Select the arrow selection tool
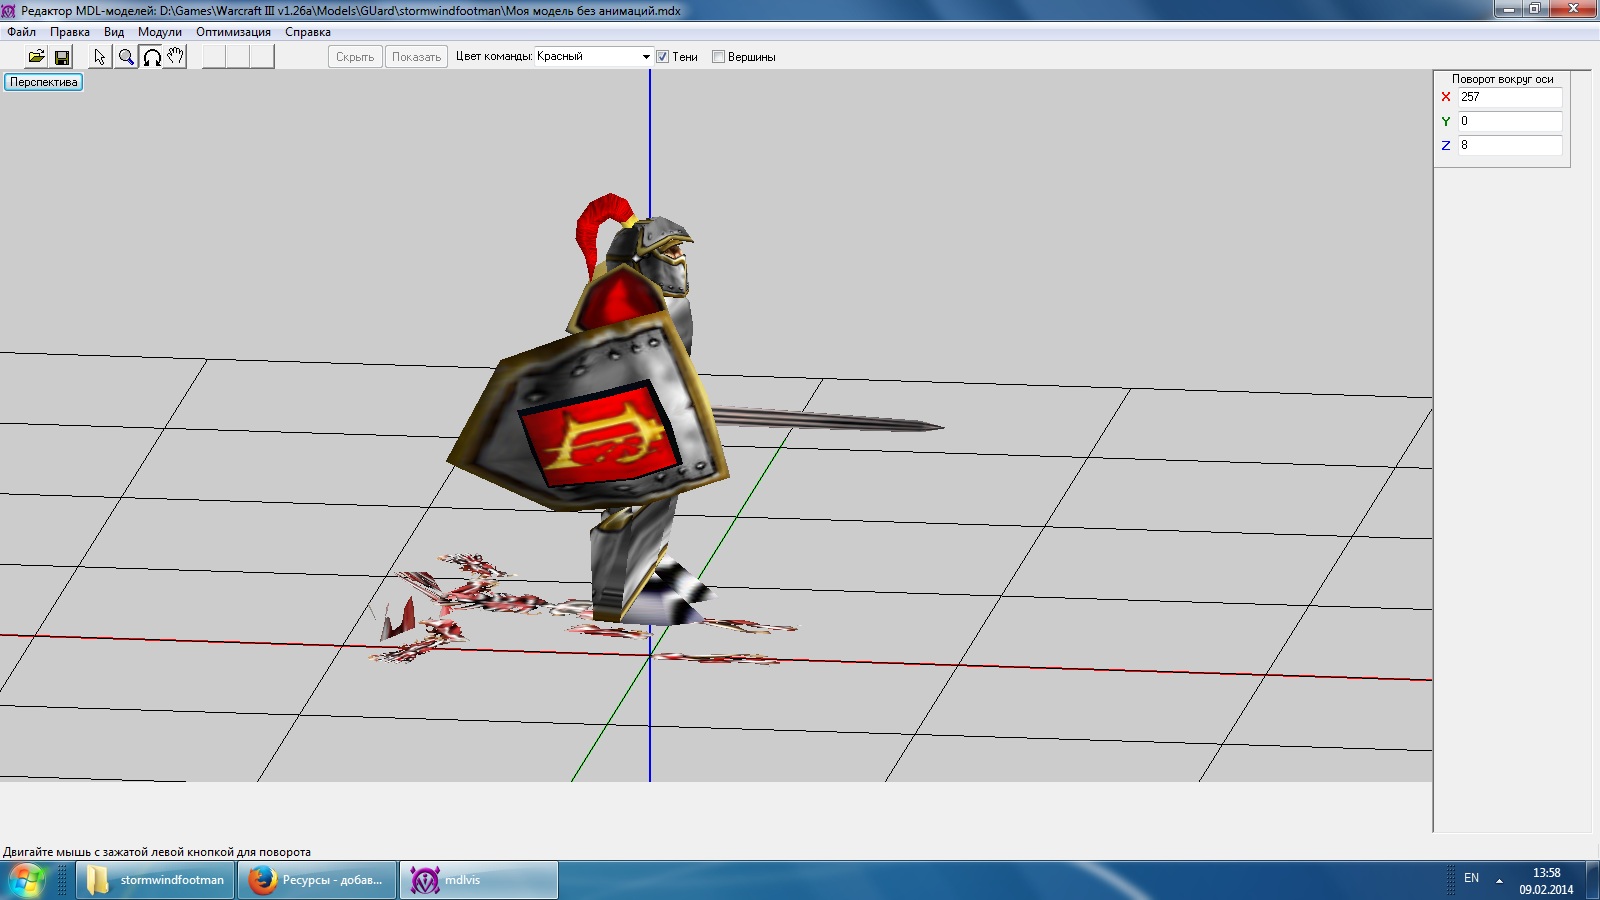The height and width of the screenshot is (900, 1600). click(x=100, y=57)
